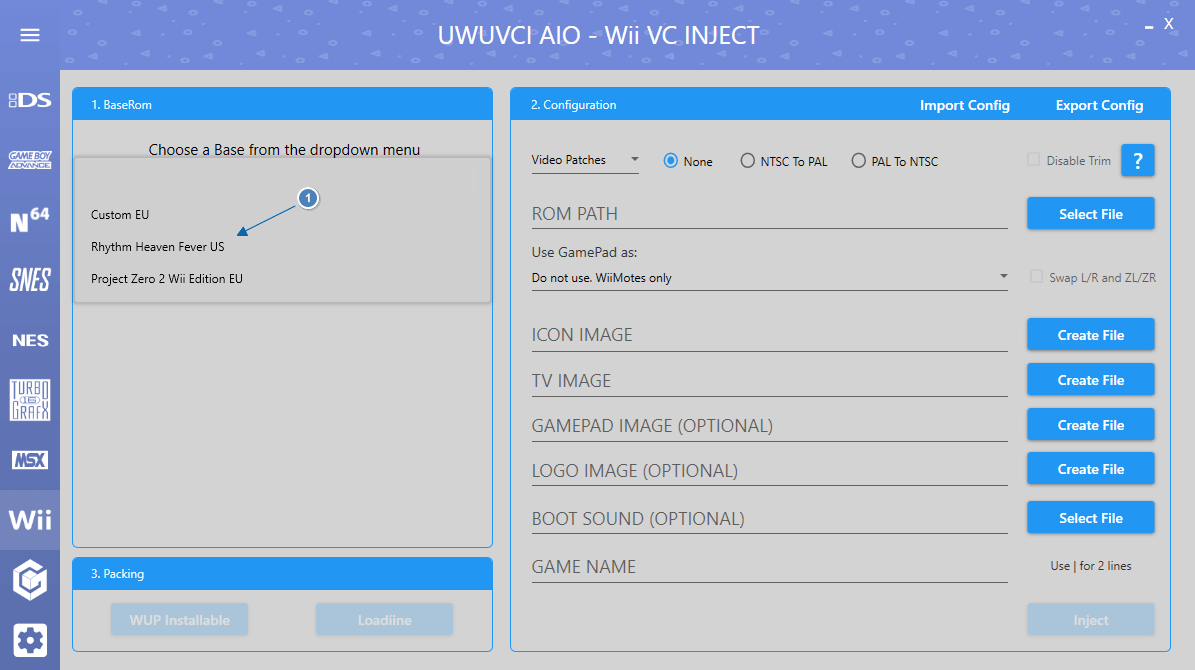Click the TV IMAGE path field
Screen dimensions: 1195x670
click(770, 381)
